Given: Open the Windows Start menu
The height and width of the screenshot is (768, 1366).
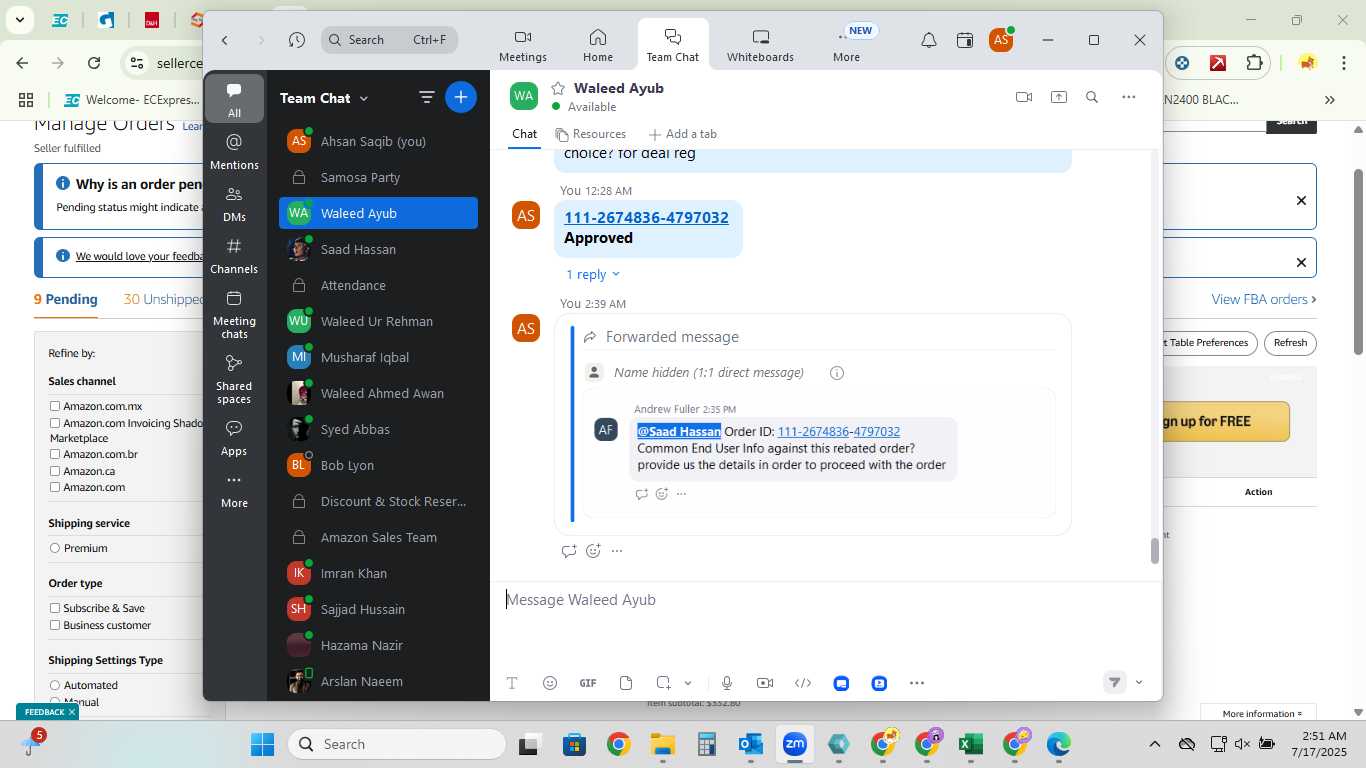Looking at the screenshot, I should point(262,744).
